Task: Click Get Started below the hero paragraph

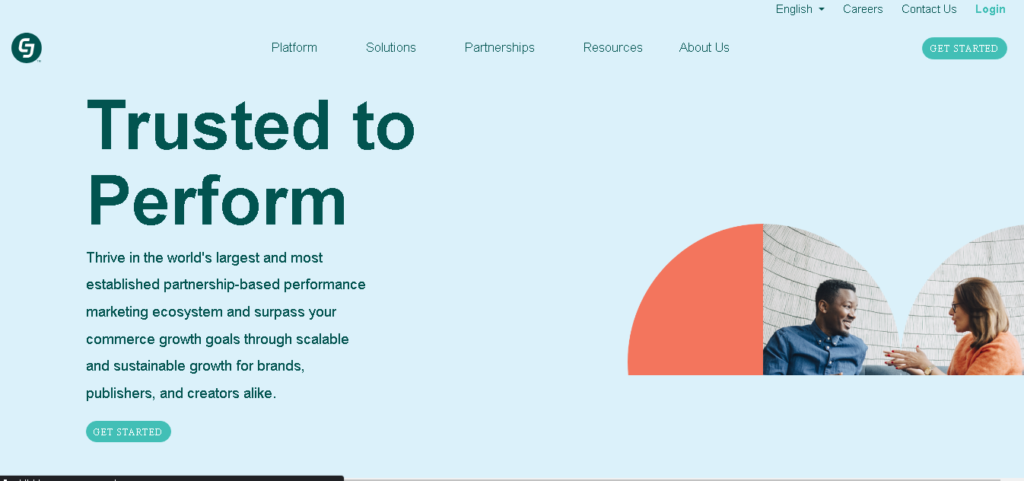Action: click(128, 432)
